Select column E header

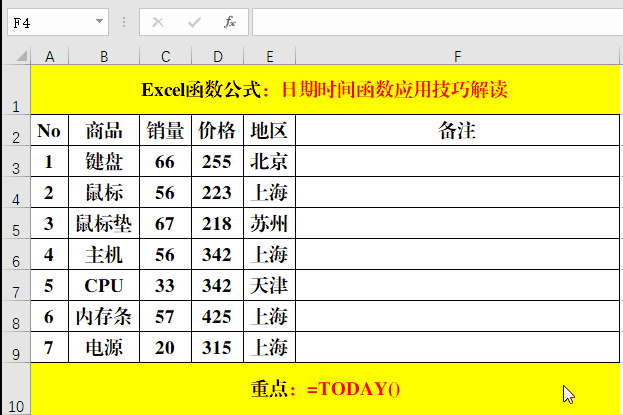pos(270,56)
